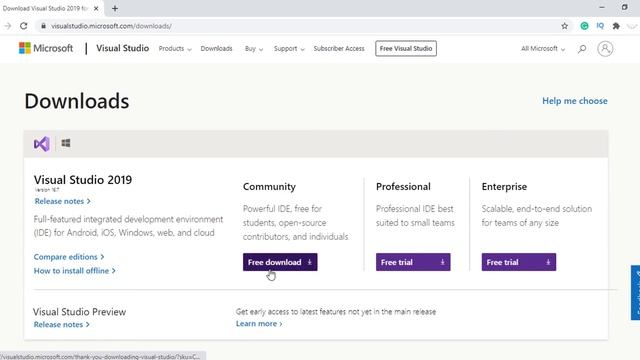Open How to install offline link
640x360 pixels.
tap(74, 271)
